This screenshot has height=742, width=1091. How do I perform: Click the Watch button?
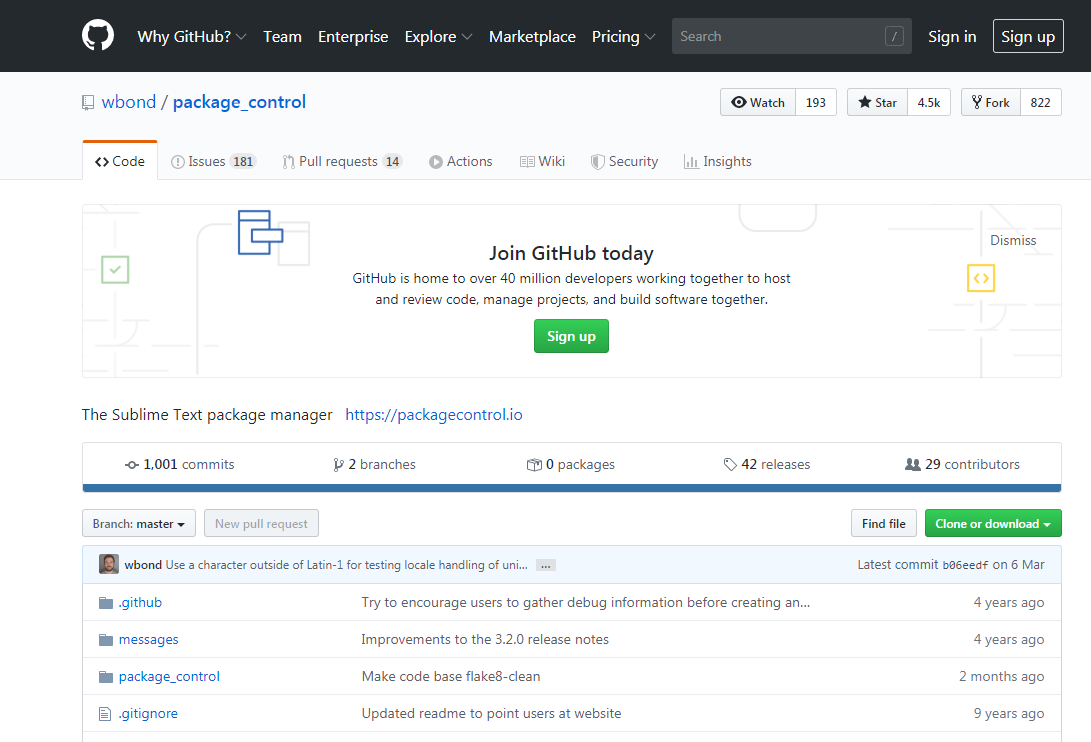758,102
